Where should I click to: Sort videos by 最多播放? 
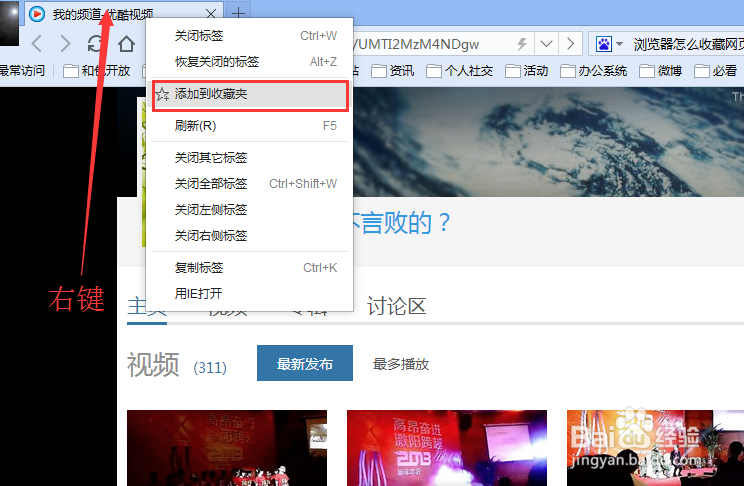coord(401,364)
